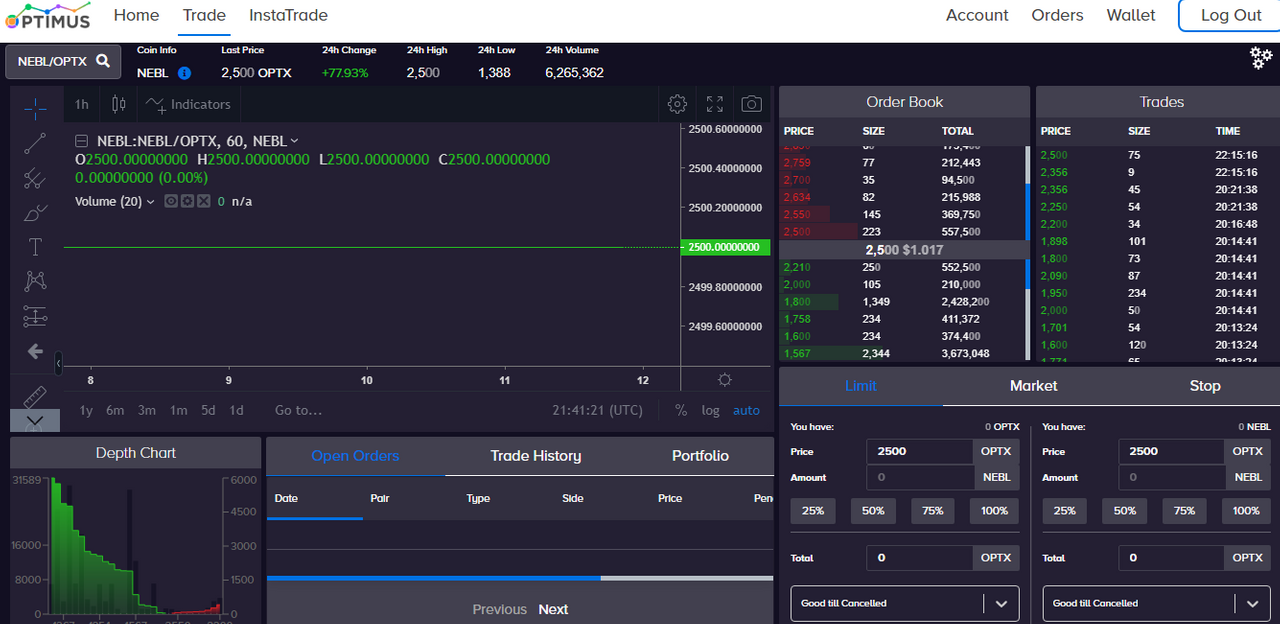Select the pattern drawing tool
This screenshot has width=1280, height=624.
point(35,282)
